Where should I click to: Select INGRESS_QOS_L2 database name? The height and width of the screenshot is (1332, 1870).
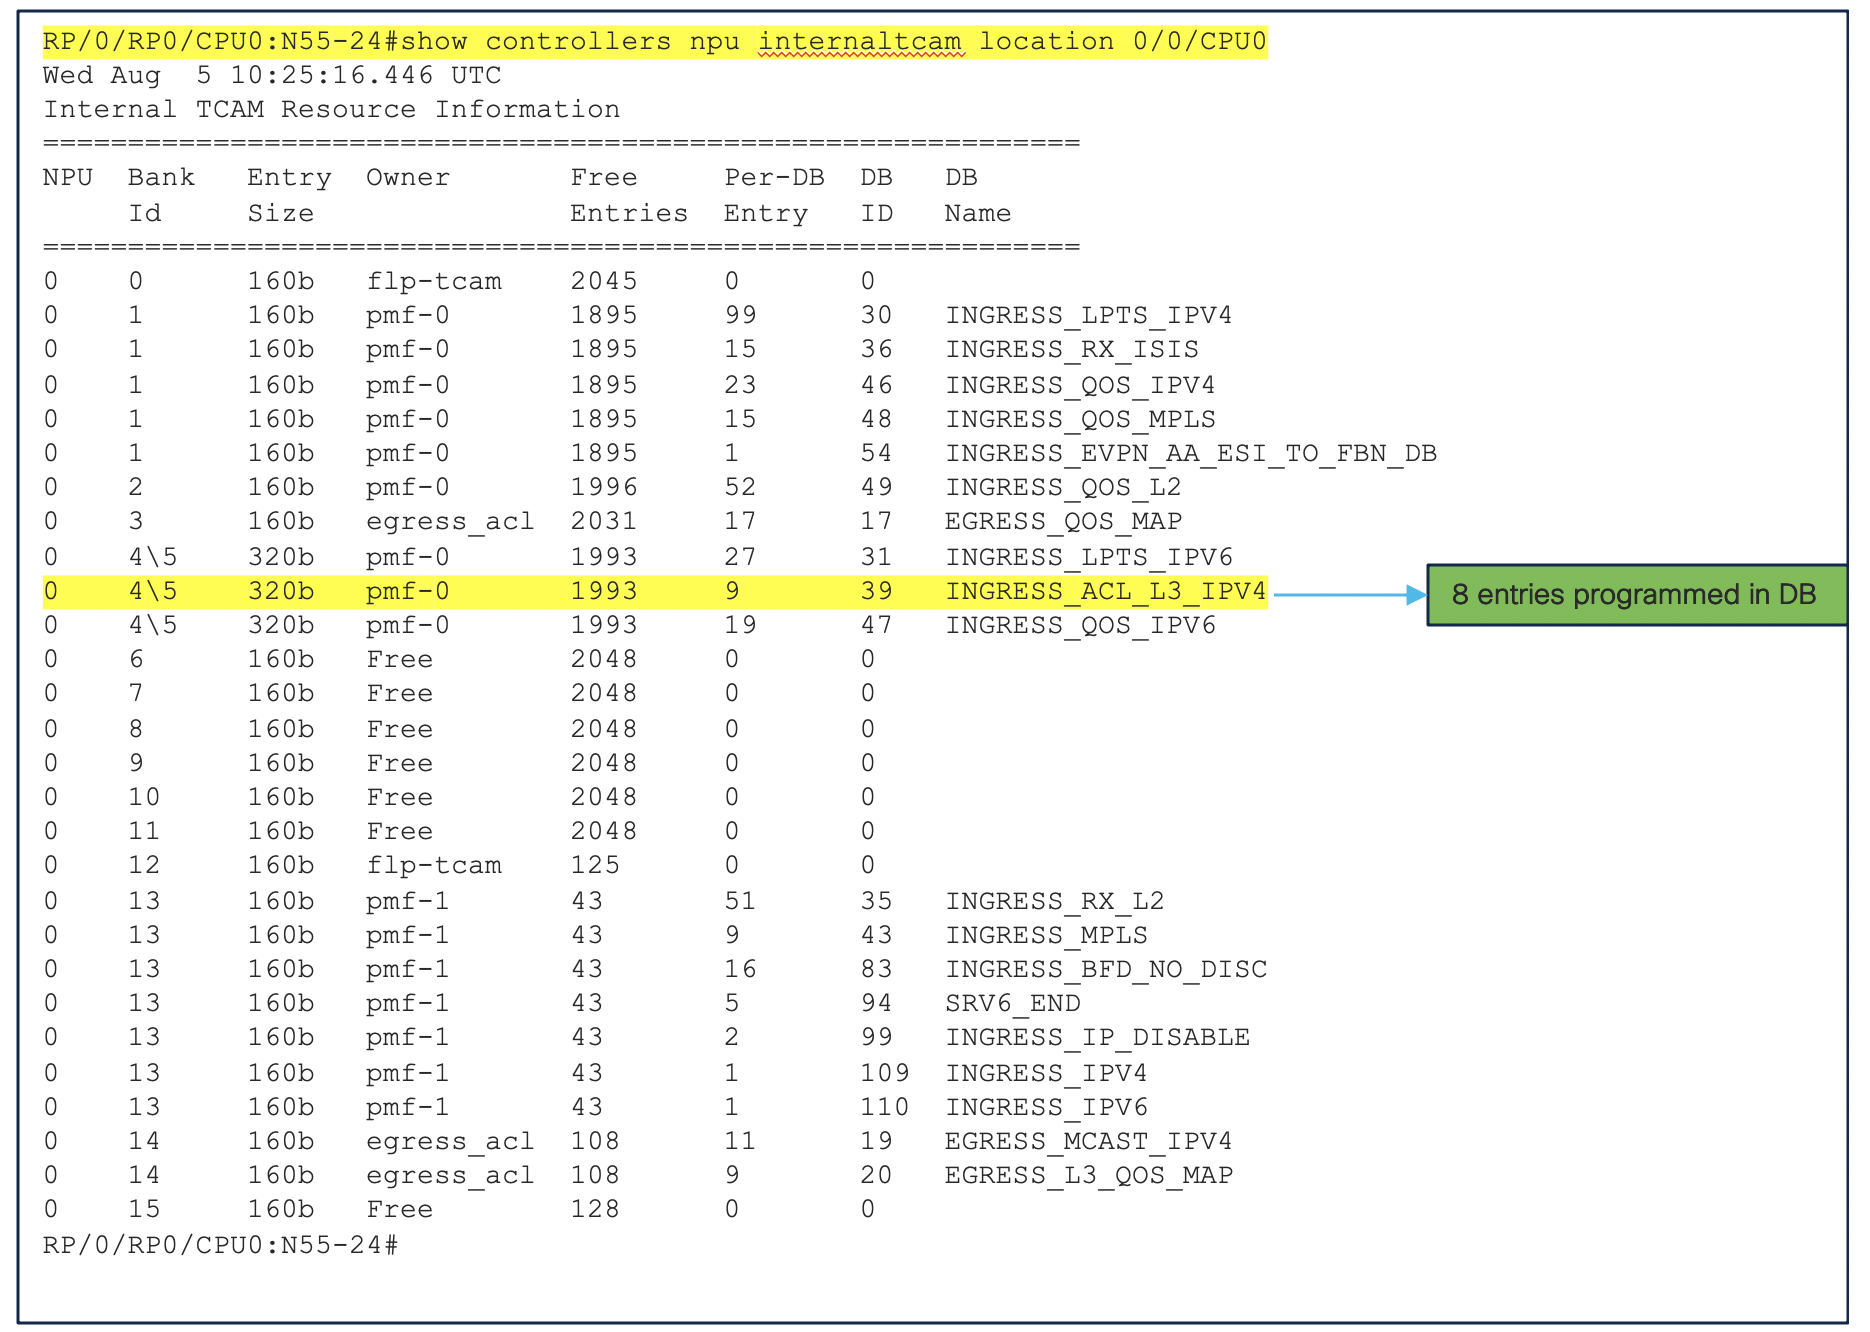pos(1063,488)
